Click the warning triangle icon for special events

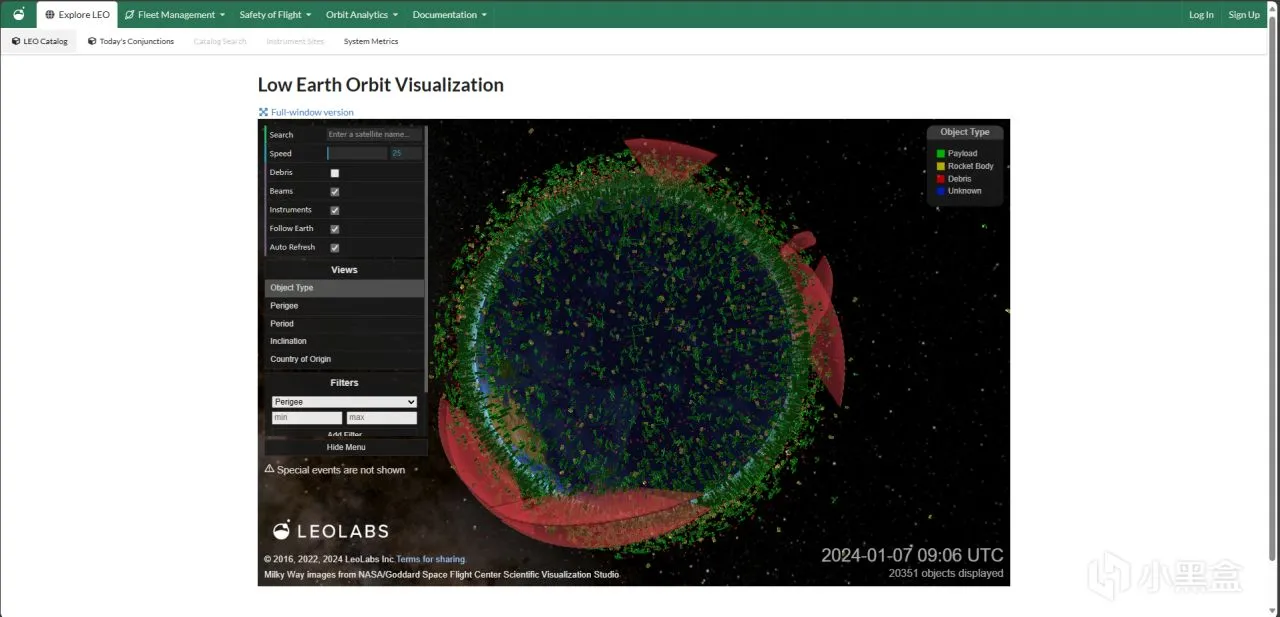[x=269, y=469]
